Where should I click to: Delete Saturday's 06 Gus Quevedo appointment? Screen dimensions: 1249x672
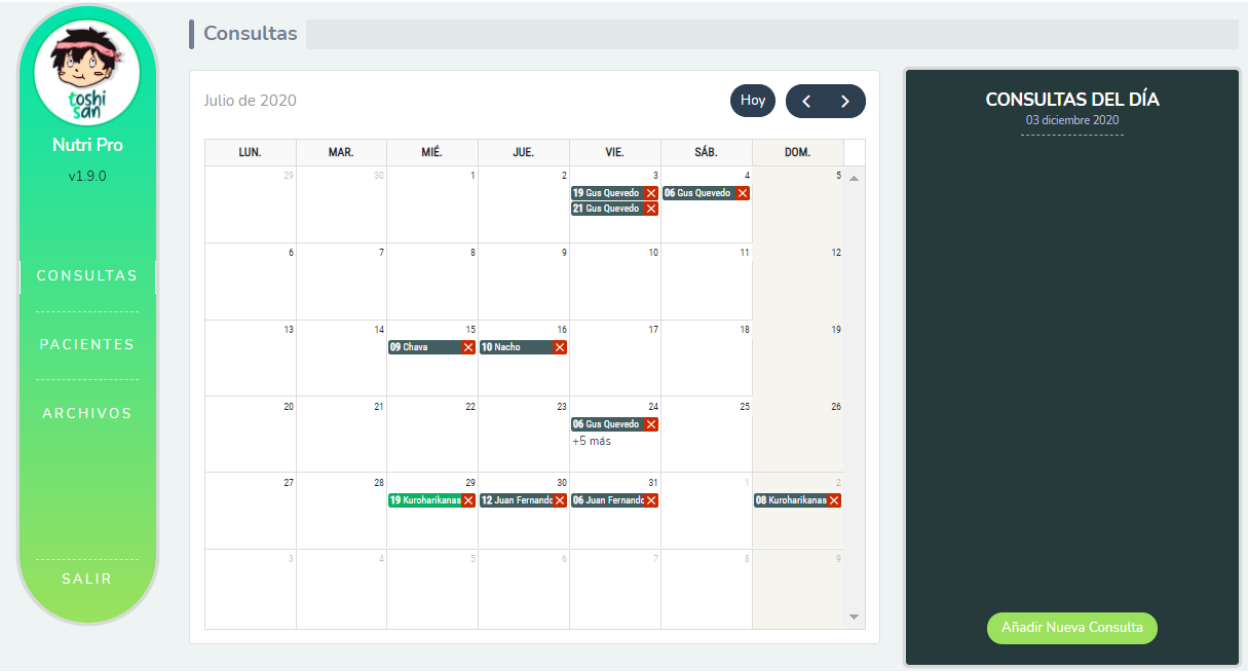point(742,193)
